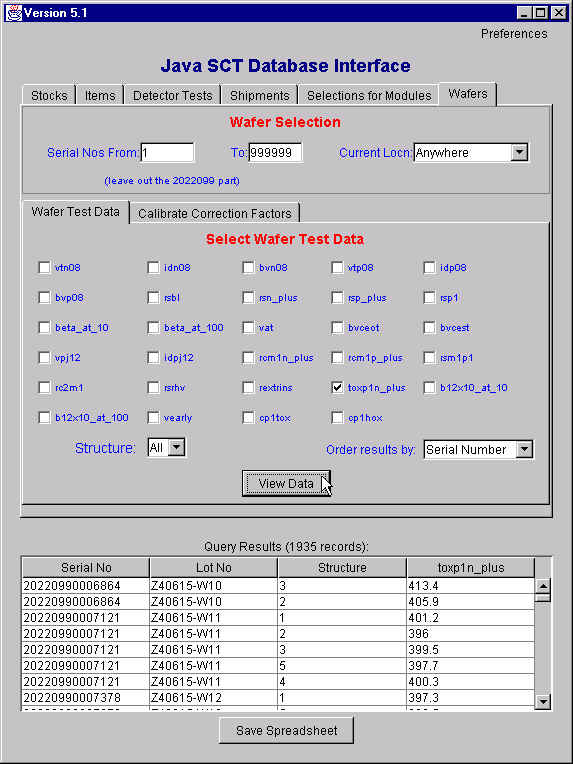
Task: Click the Serial Nos From input field
Action: [x=167, y=153]
